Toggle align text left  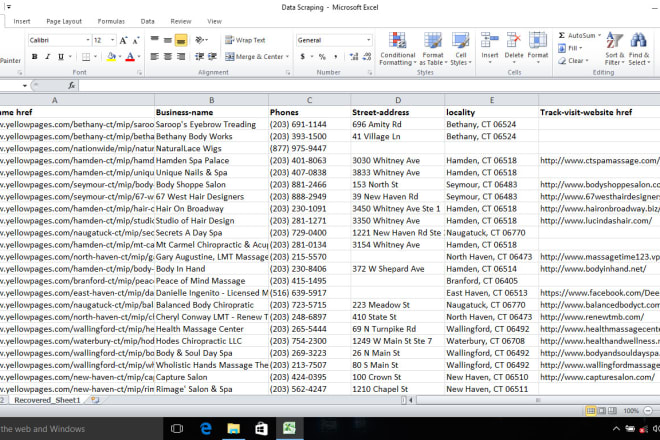click(x=154, y=56)
